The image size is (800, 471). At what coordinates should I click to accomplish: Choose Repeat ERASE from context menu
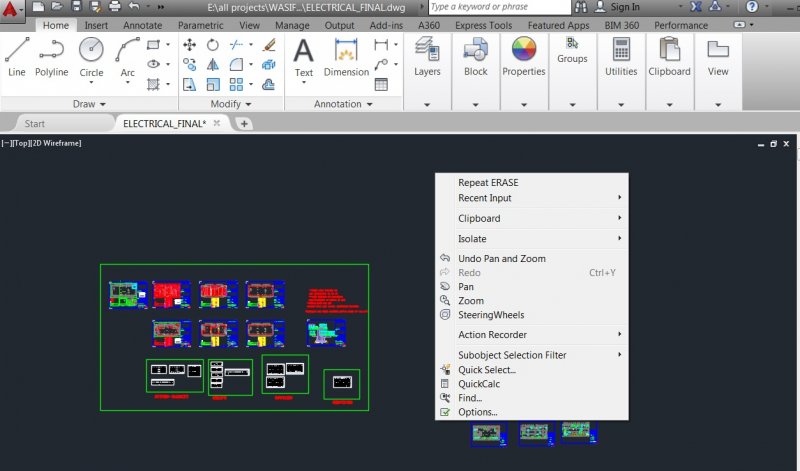(x=488, y=183)
